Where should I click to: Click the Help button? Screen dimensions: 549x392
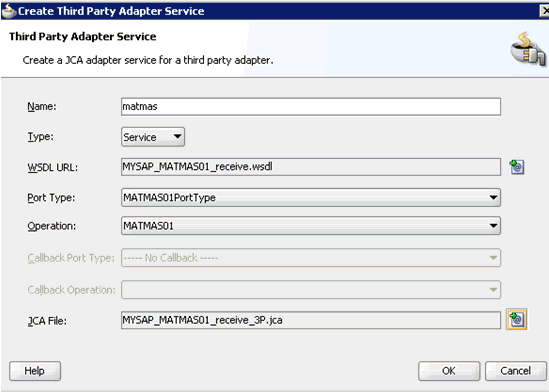(35, 371)
